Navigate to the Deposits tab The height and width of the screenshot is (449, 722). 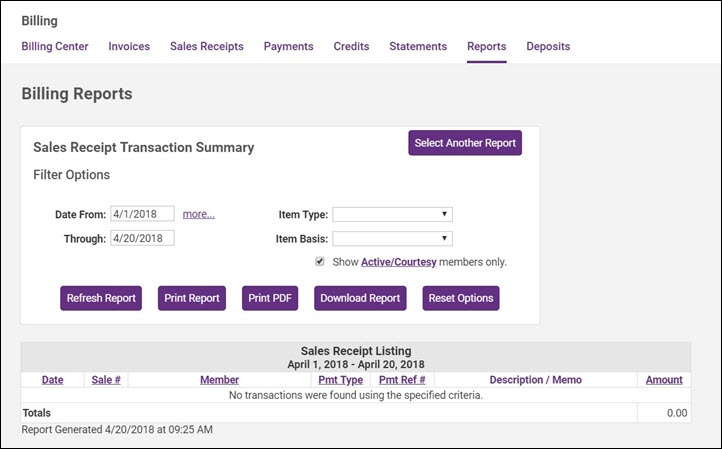548,46
